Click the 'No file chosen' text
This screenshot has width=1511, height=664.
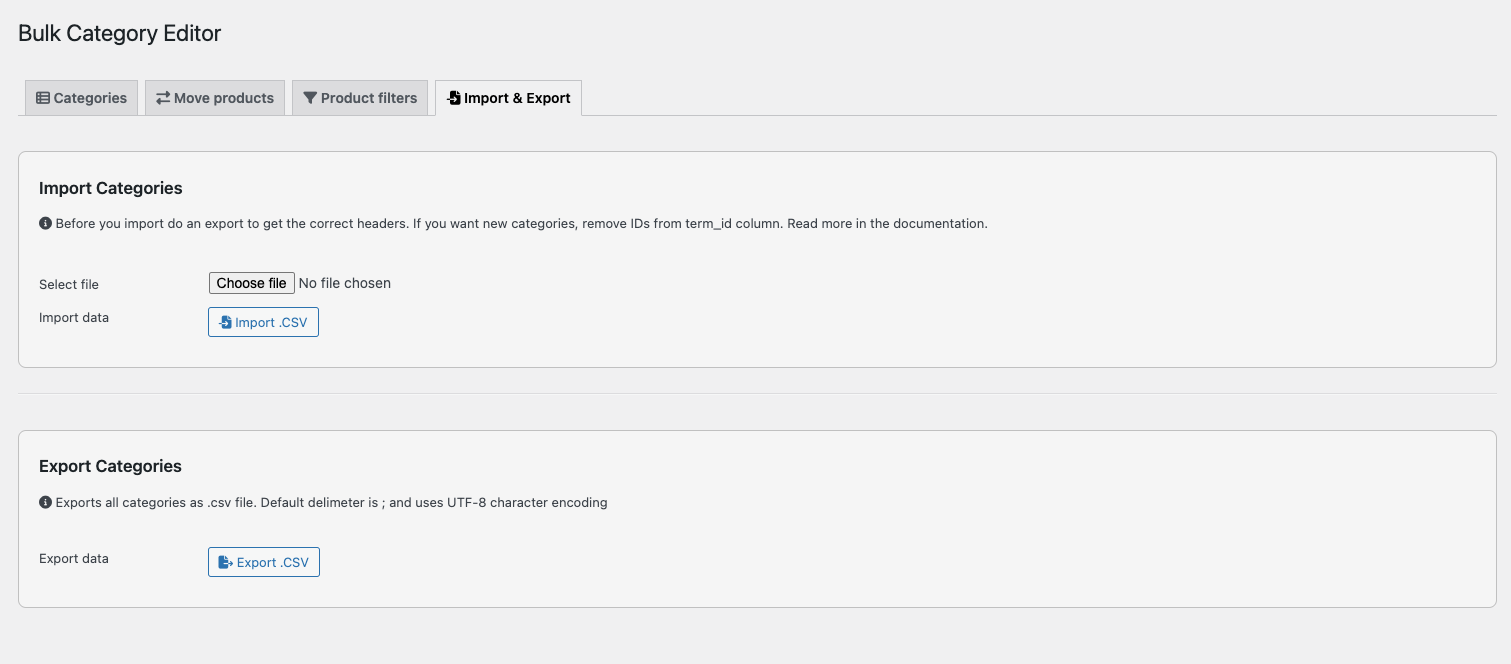[345, 283]
